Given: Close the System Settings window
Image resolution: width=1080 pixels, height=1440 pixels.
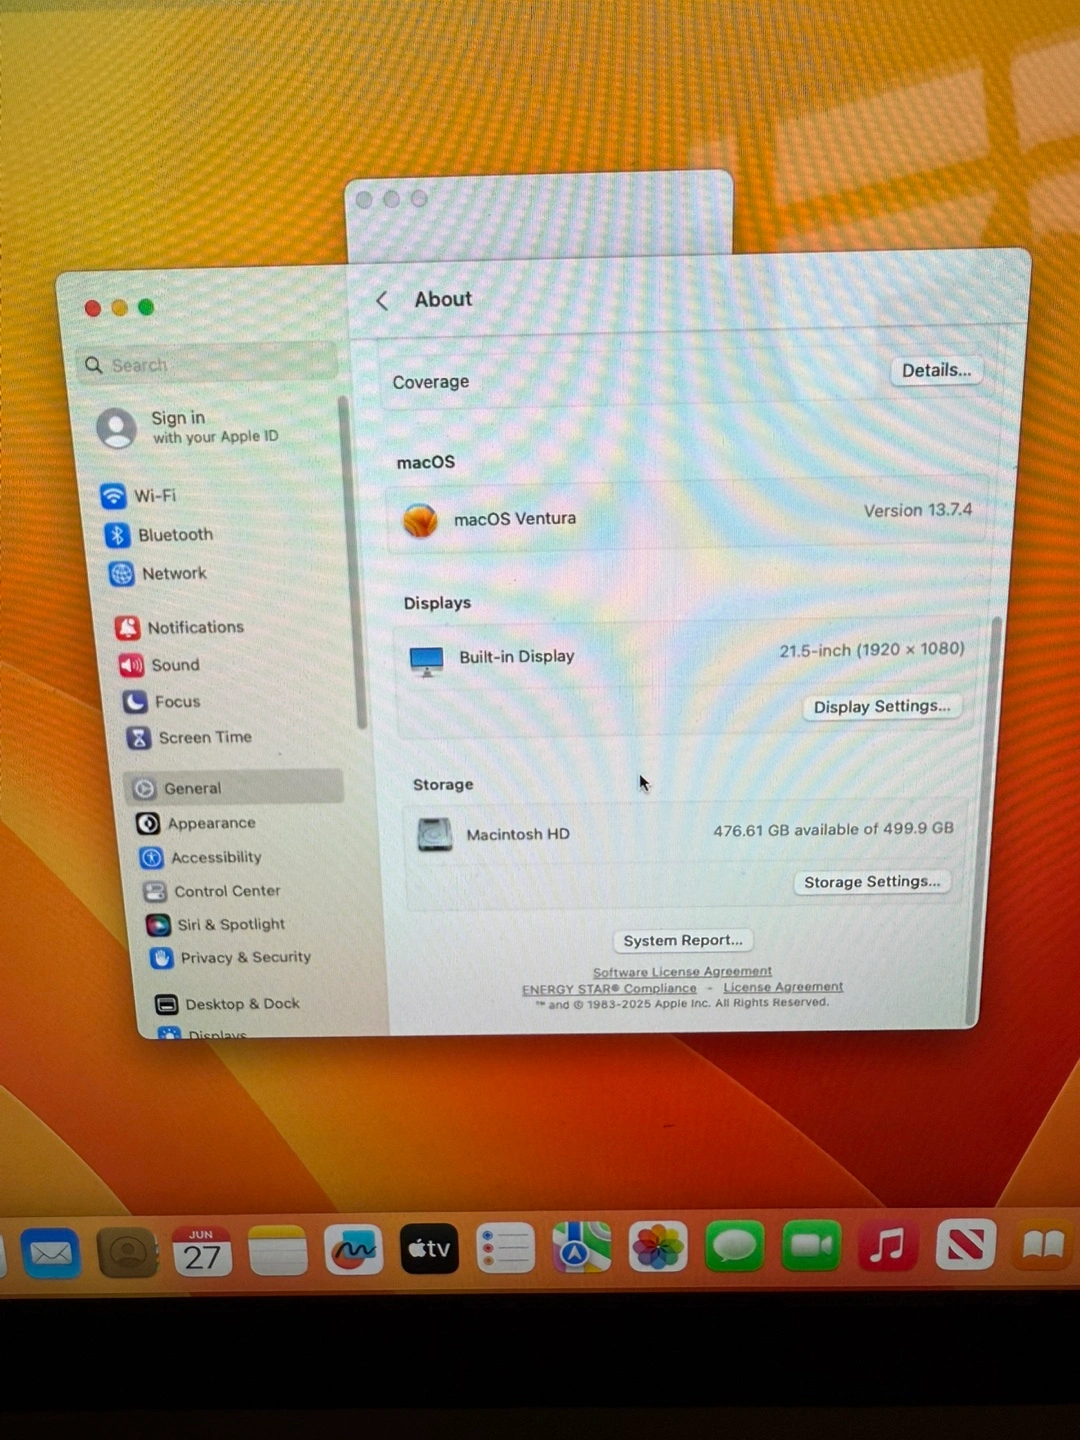Looking at the screenshot, I should pos(93,308).
